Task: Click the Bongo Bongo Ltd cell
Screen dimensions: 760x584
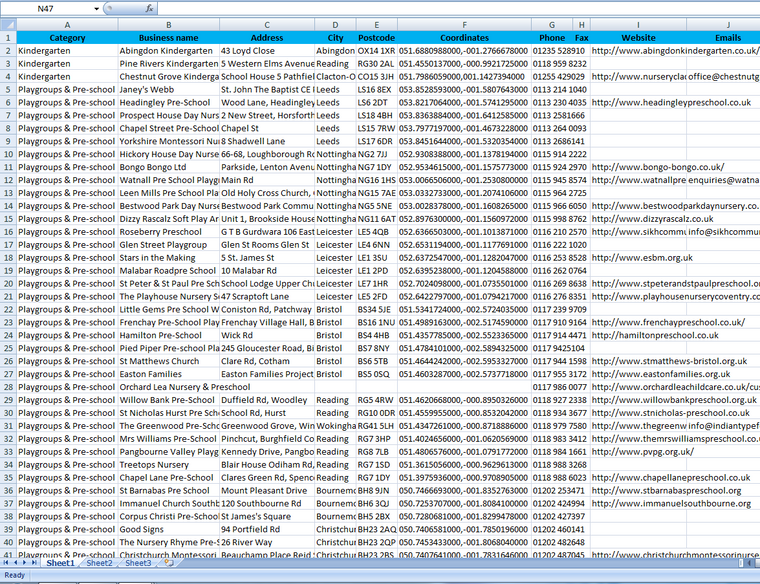Action: click(169, 167)
